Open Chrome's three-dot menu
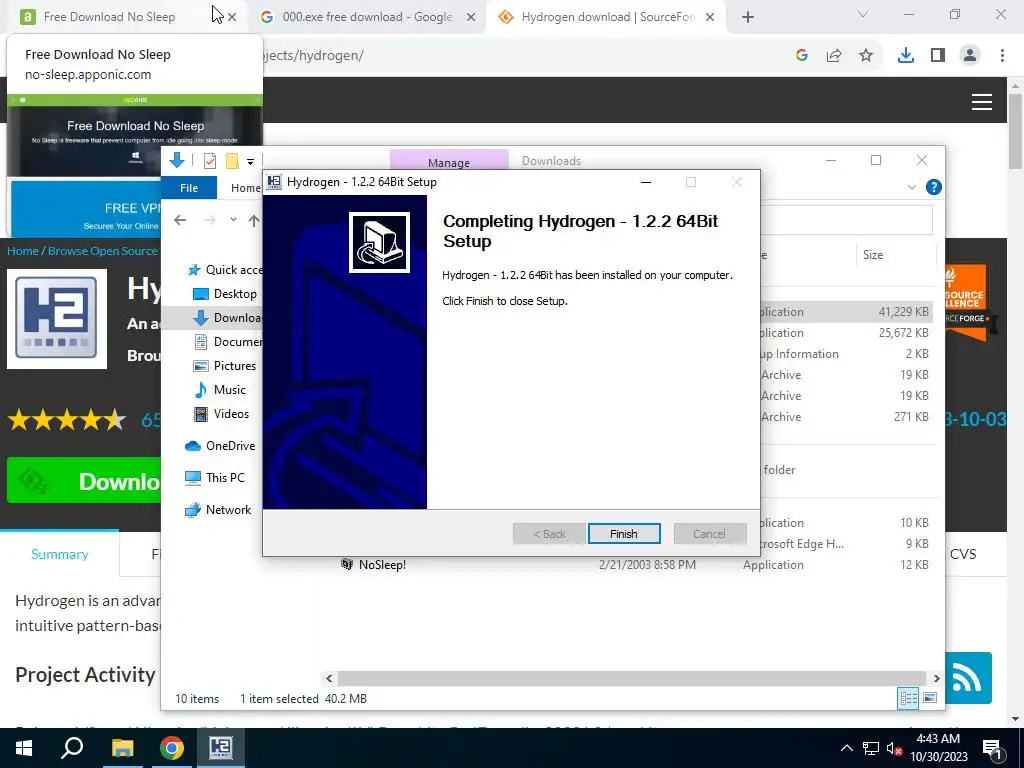Screen dimensions: 1024x768 (x=1002, y=56)
